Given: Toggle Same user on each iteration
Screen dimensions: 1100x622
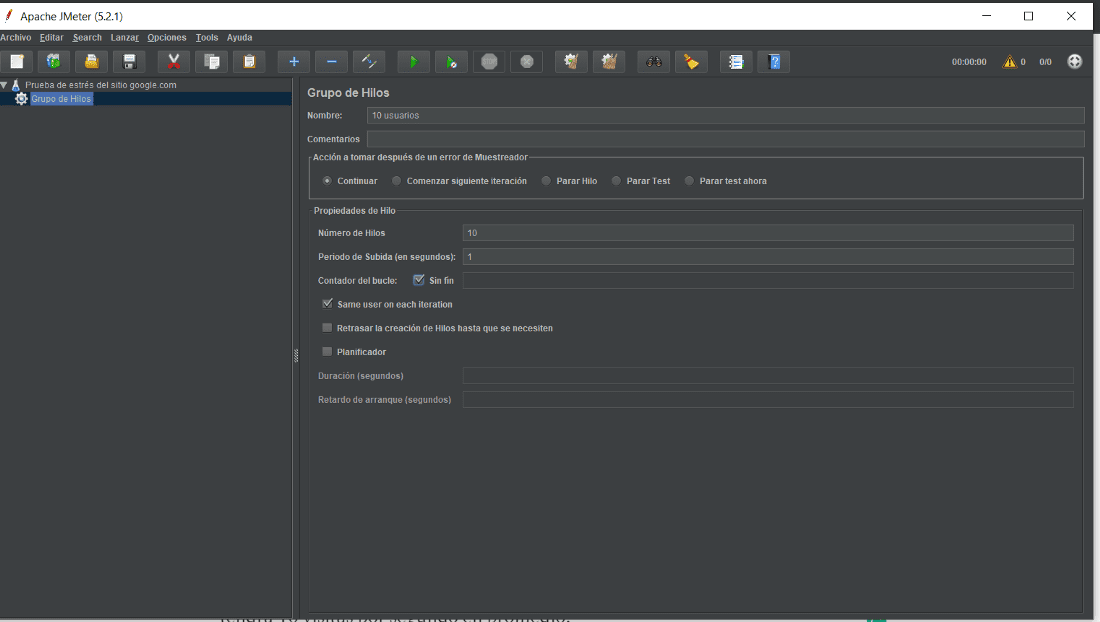Looking at the screenshot, I should pos(327,304).
